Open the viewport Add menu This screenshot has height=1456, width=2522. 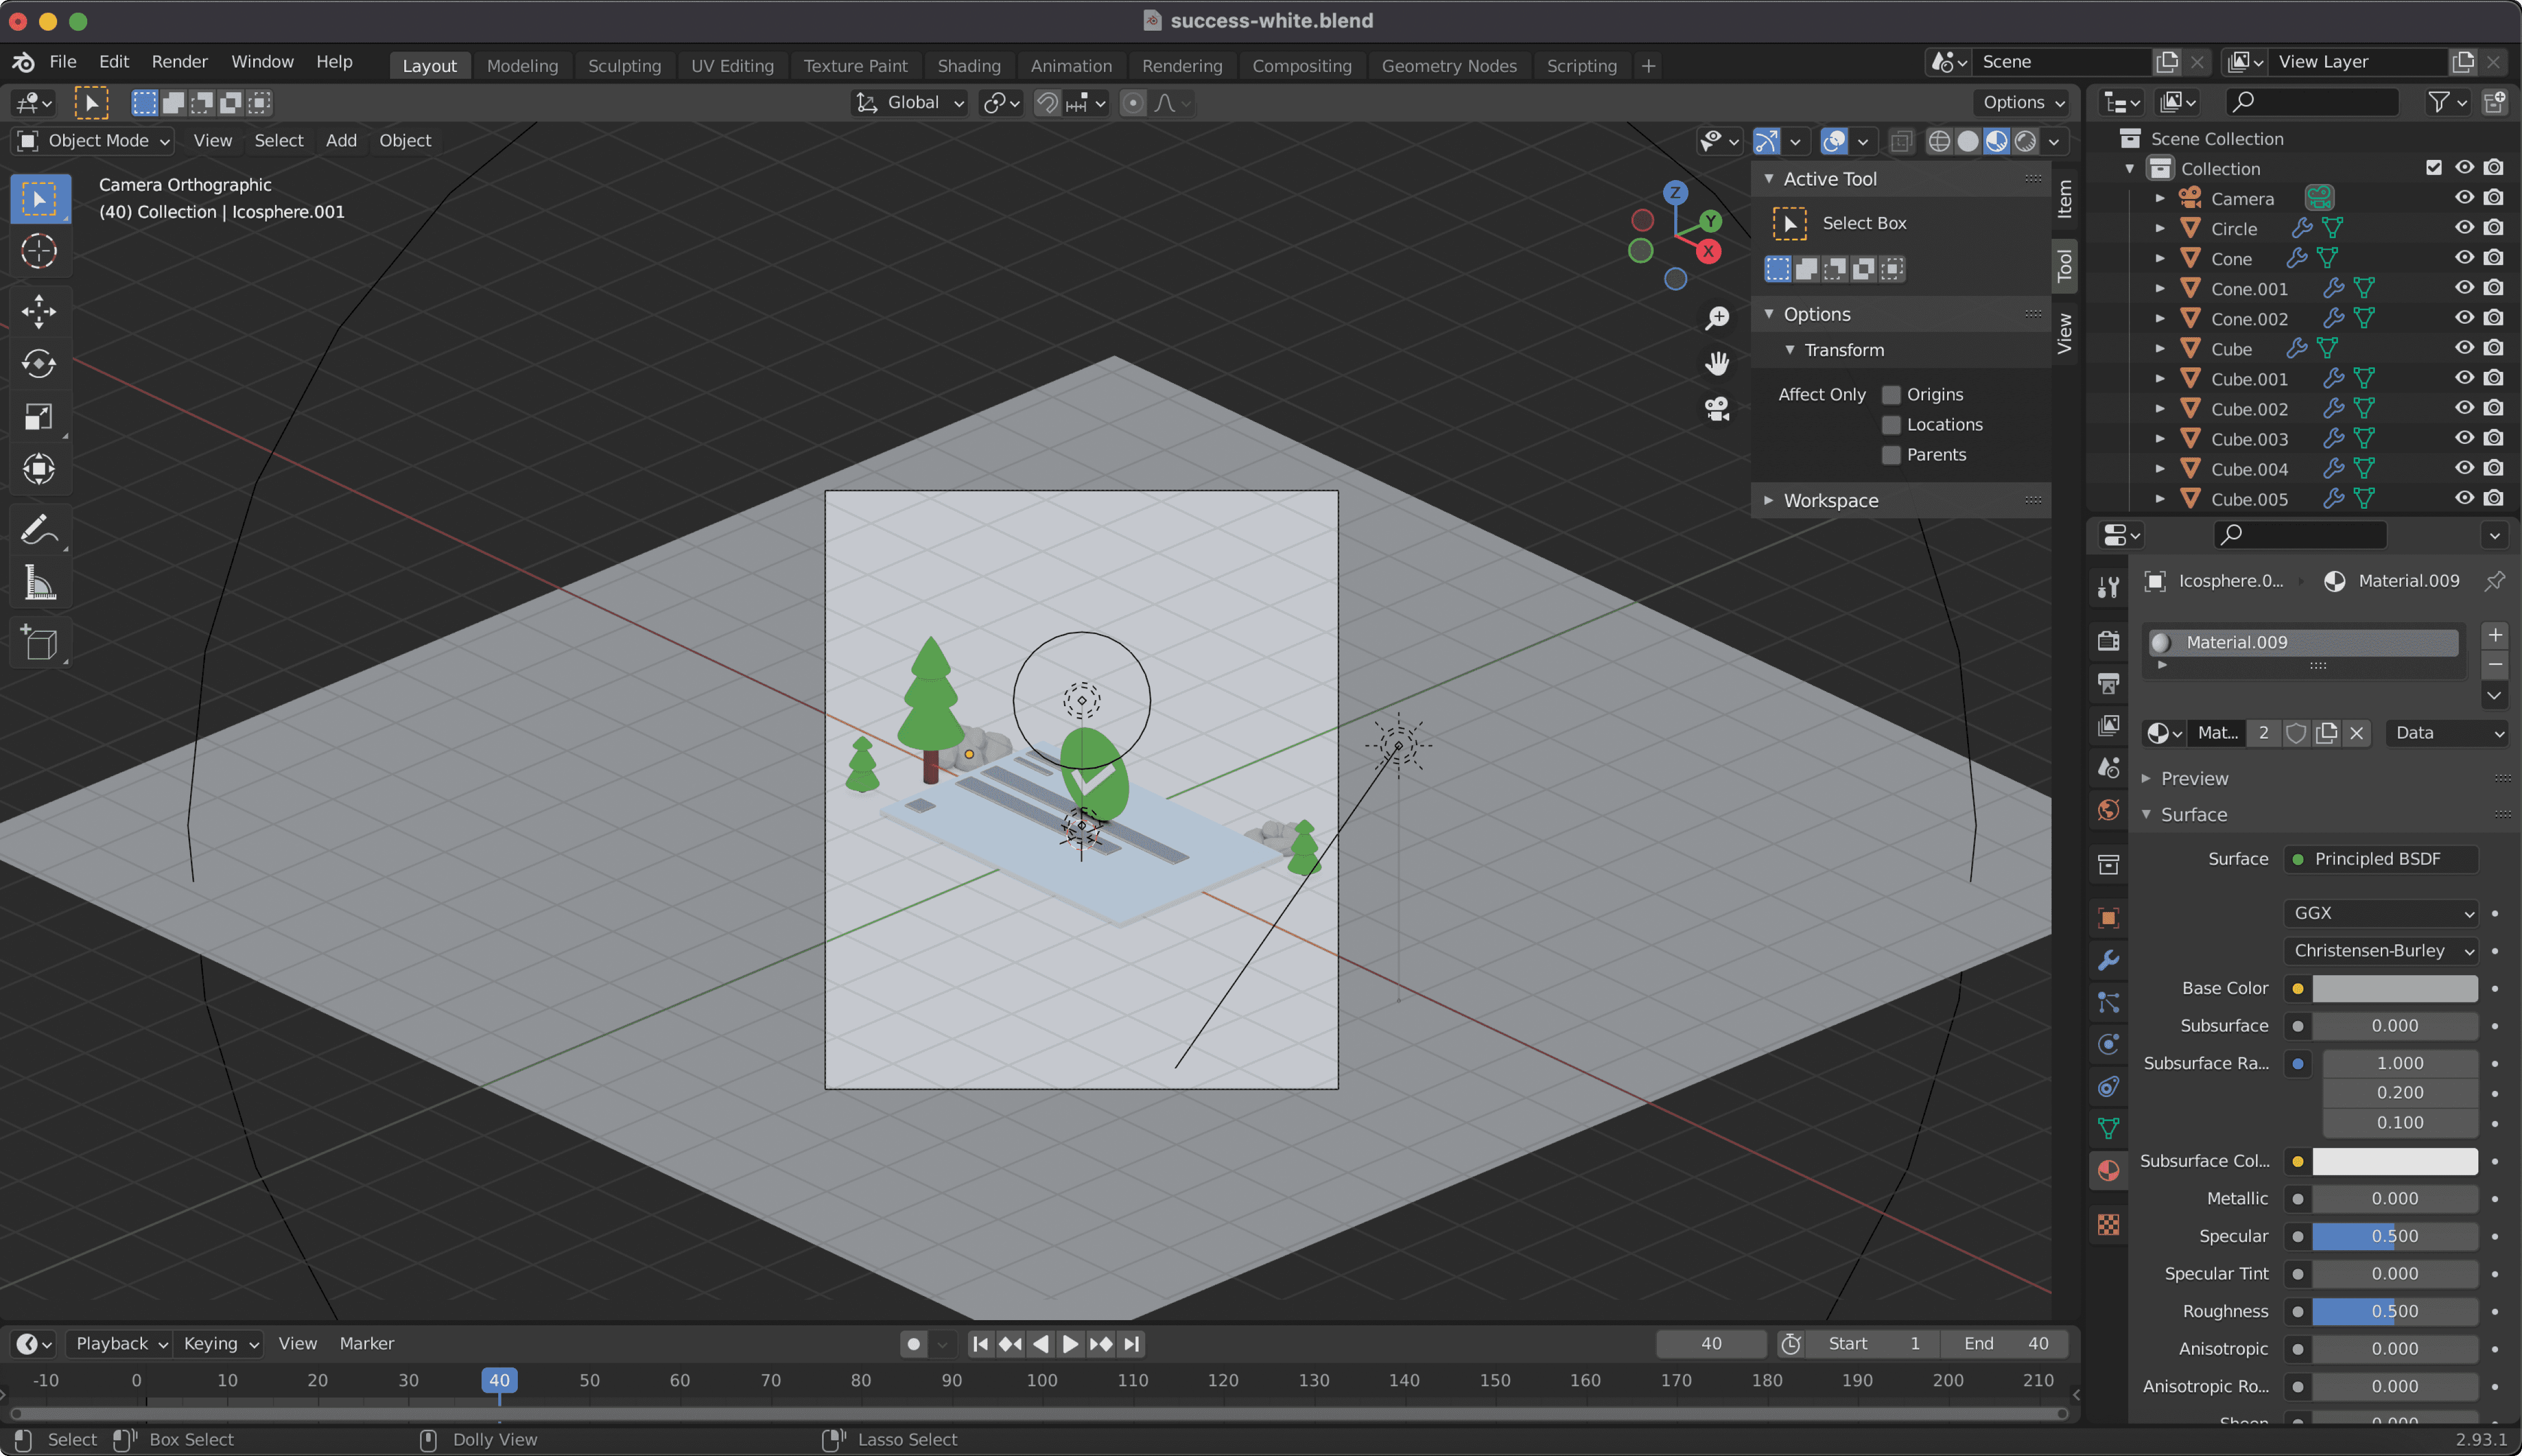[341, 141]
